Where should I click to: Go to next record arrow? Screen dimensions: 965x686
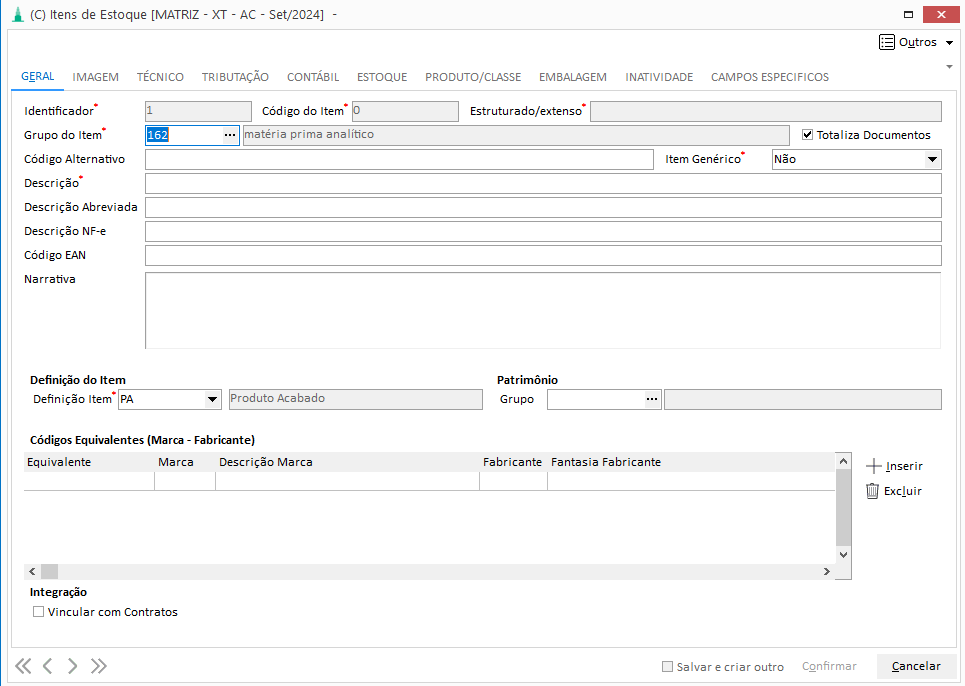pos(72,666)
